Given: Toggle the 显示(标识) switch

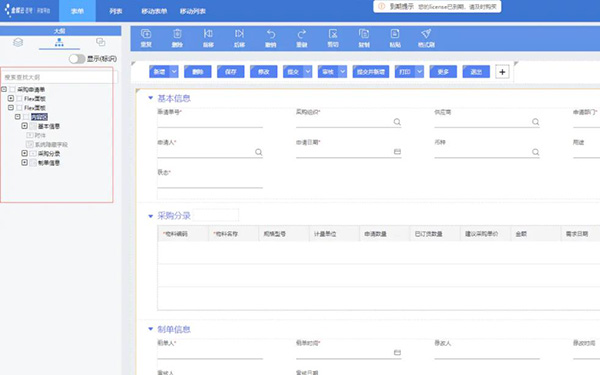Looking at the screenshot, I should [x=77, y=59].
